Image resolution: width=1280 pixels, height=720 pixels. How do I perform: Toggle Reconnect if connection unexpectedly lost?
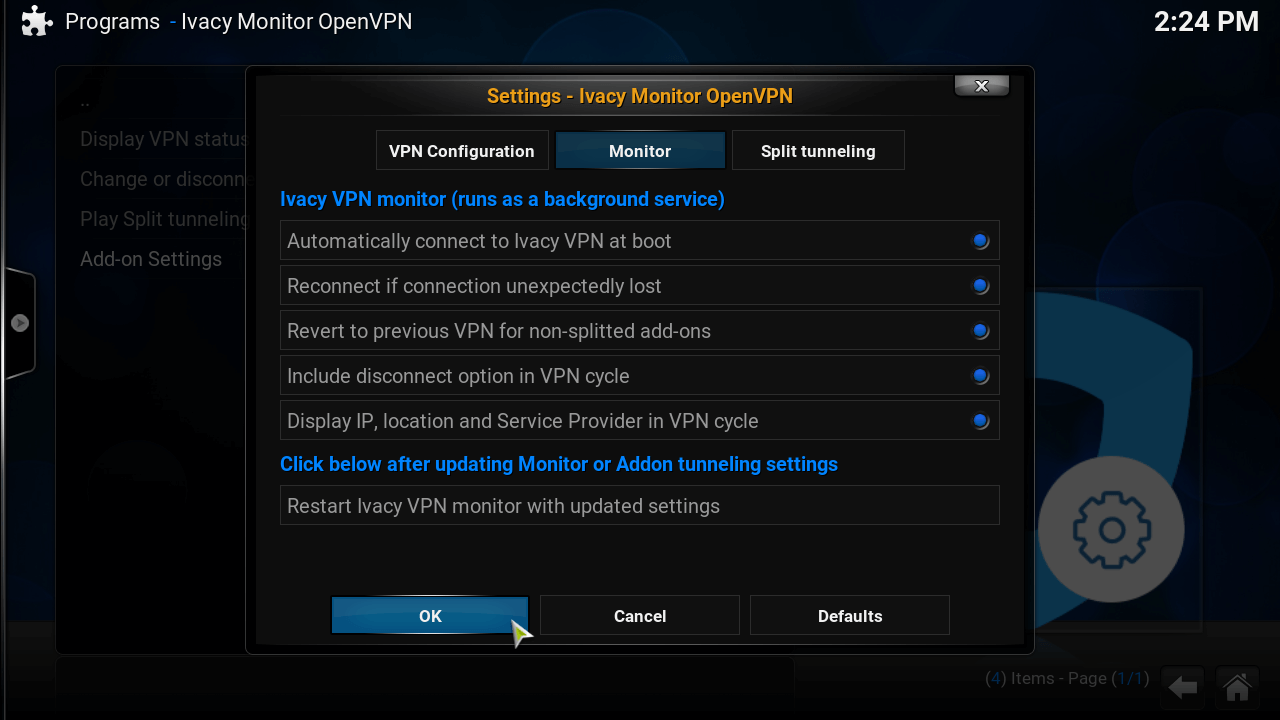[640, 286]
